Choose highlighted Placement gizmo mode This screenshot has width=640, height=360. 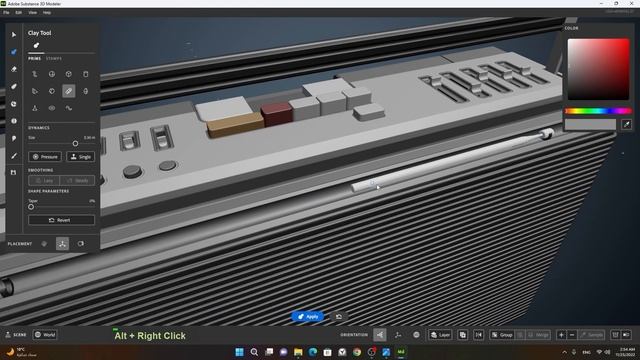(x=62, y=244)
